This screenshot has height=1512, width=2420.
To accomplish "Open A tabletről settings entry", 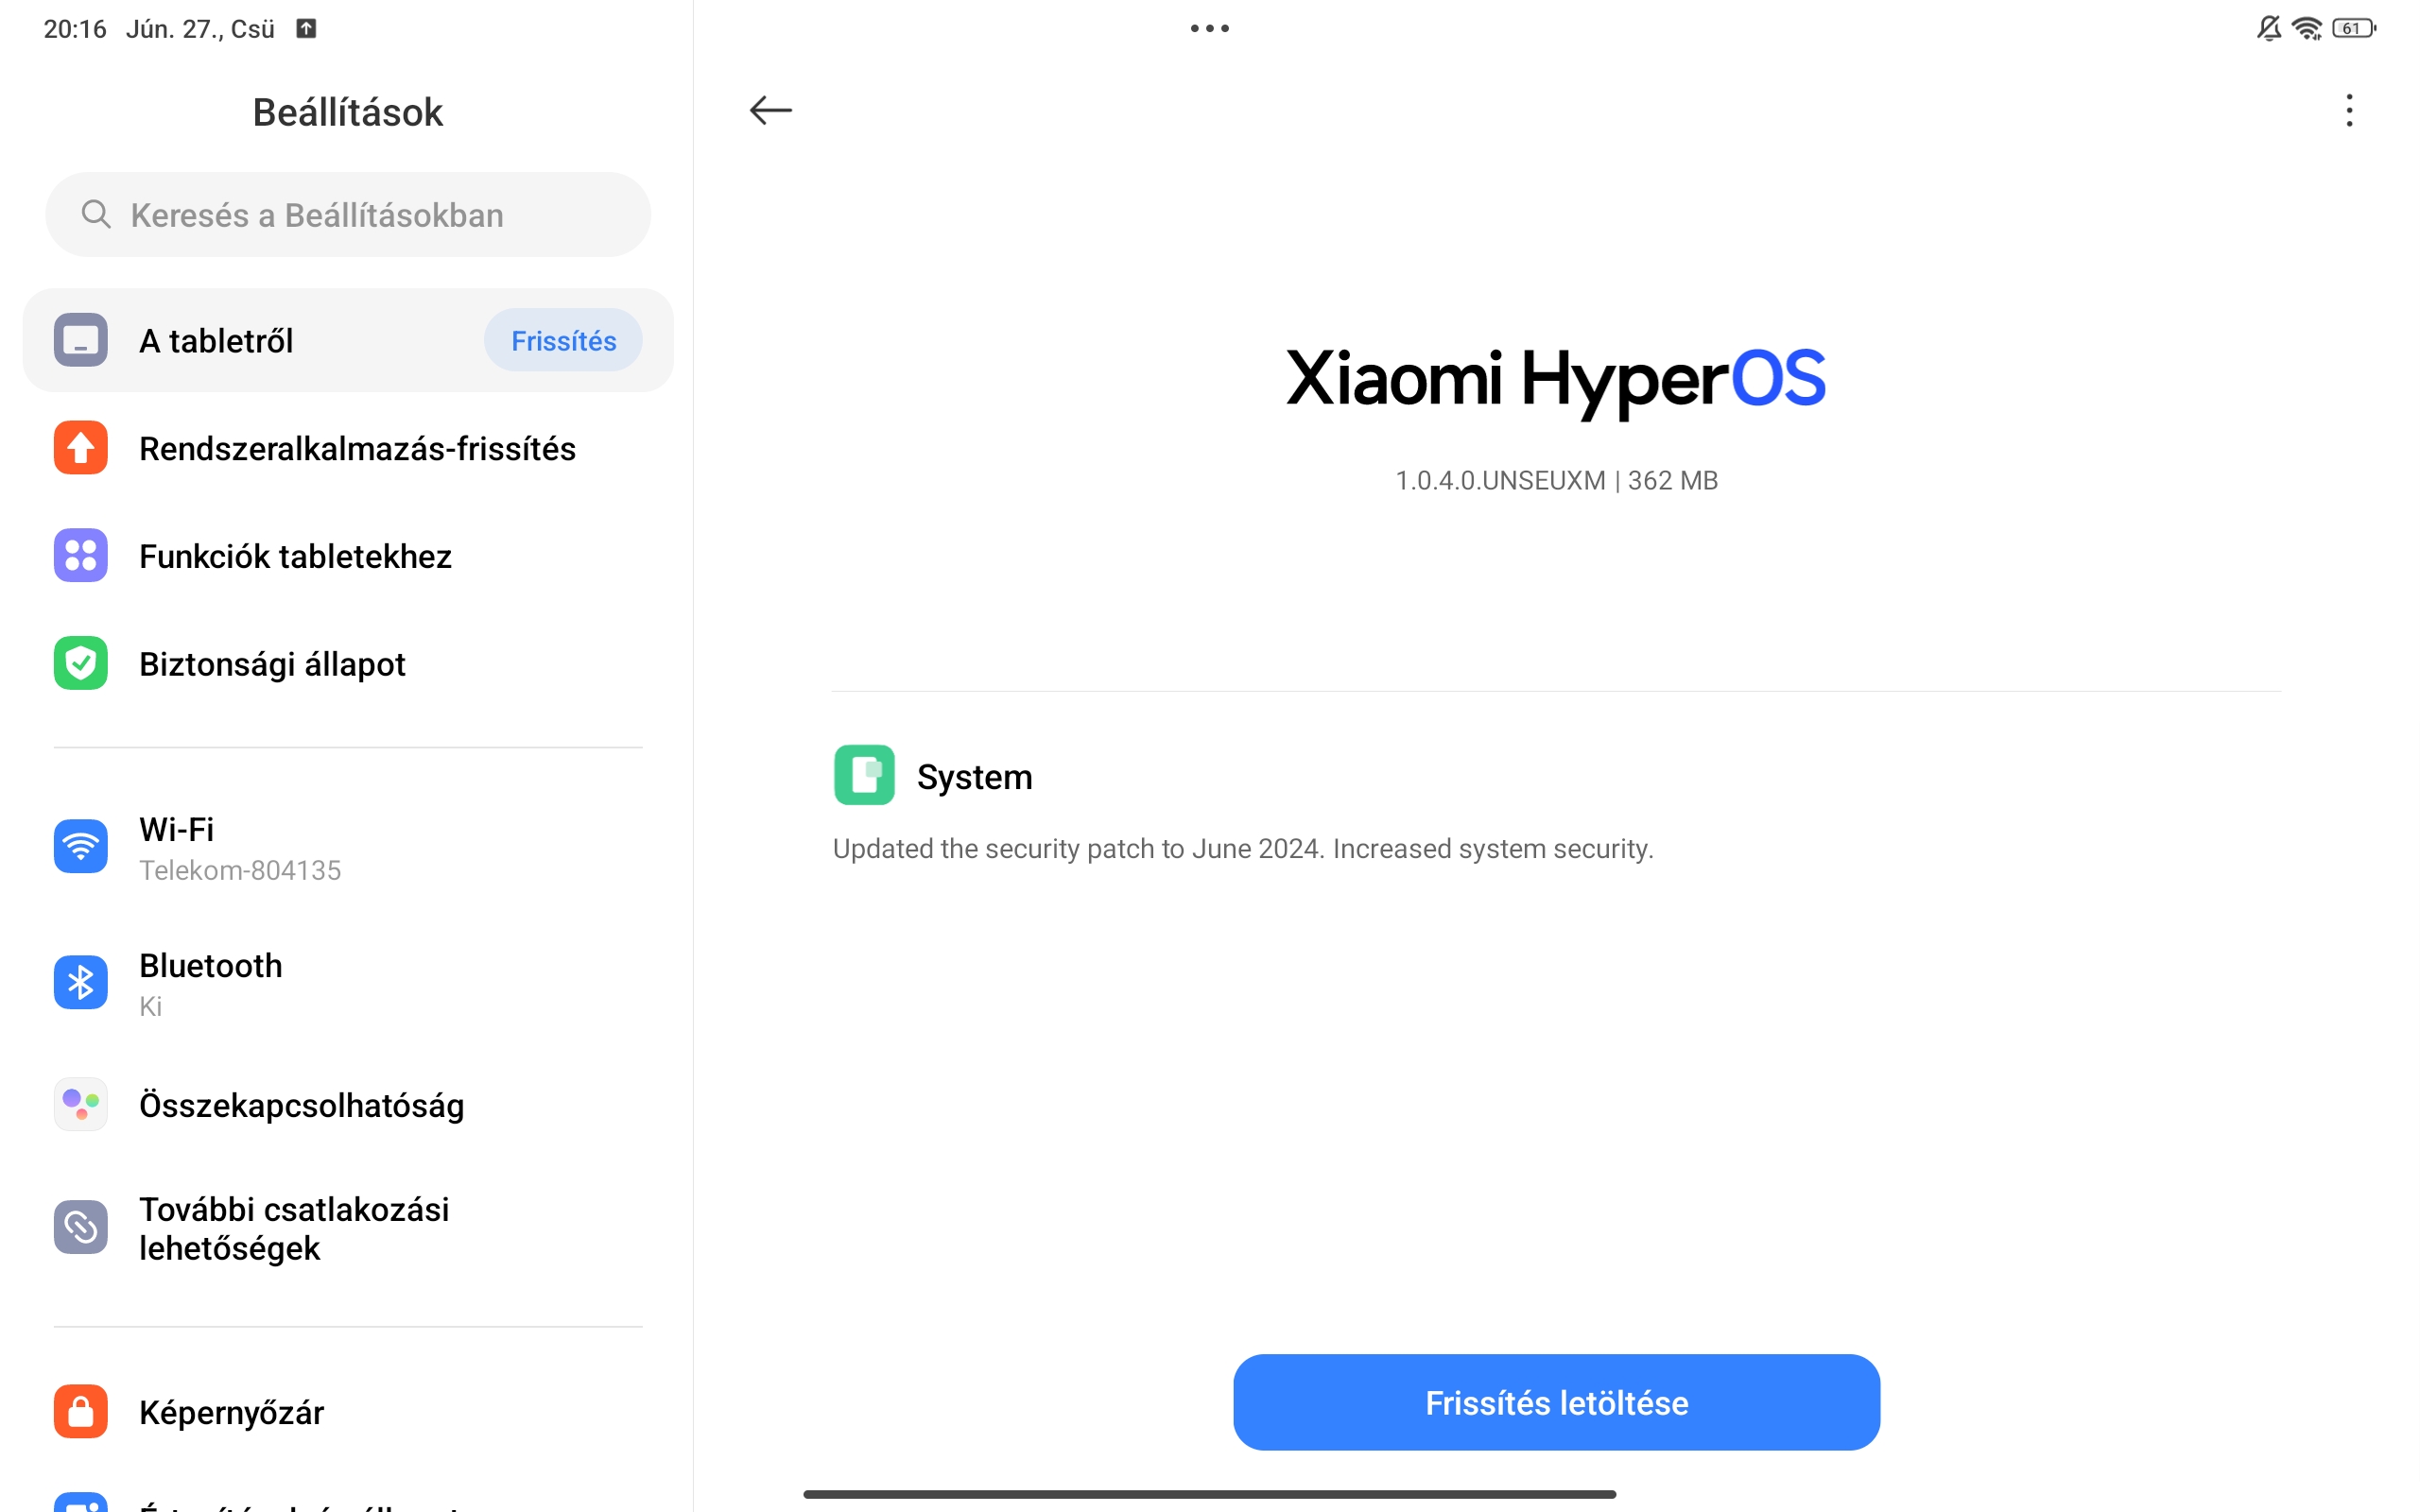I will [x=348, y=340].
